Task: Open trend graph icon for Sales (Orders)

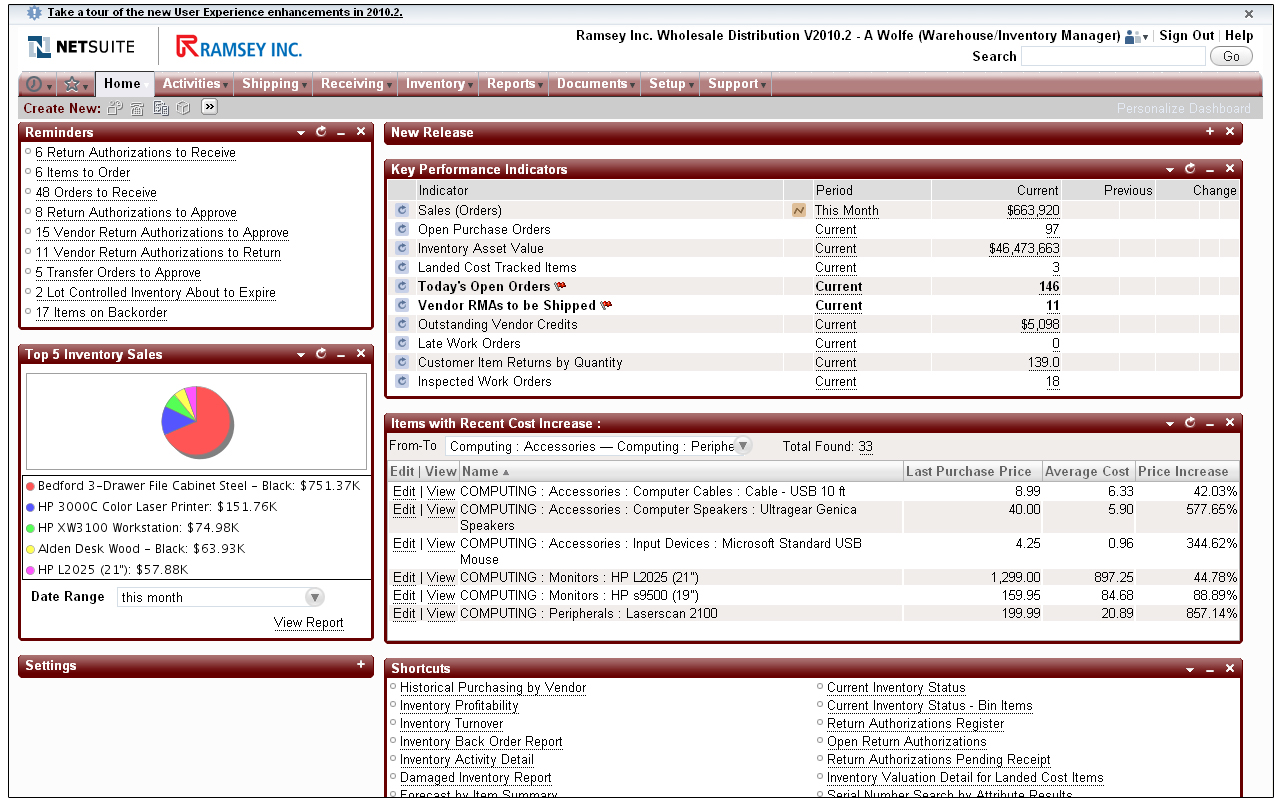Action: click(798, 211)
